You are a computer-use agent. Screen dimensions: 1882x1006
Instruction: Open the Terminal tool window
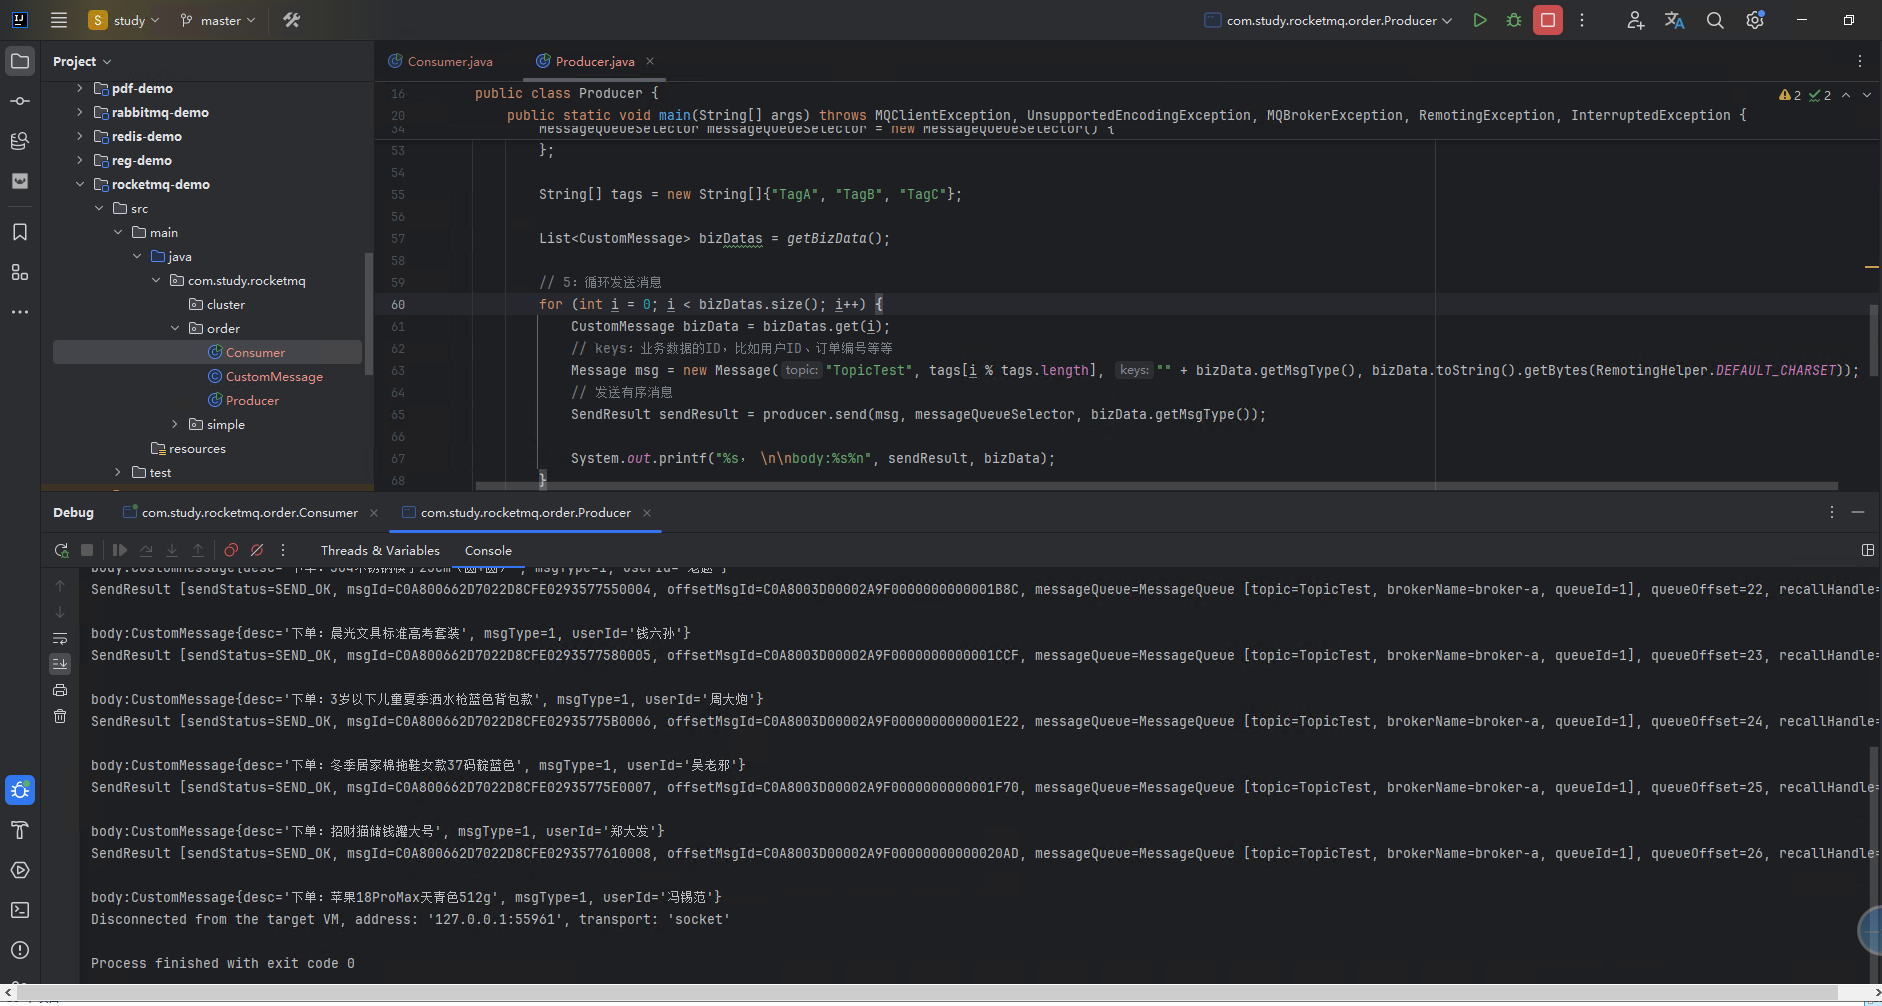(20, 910)
